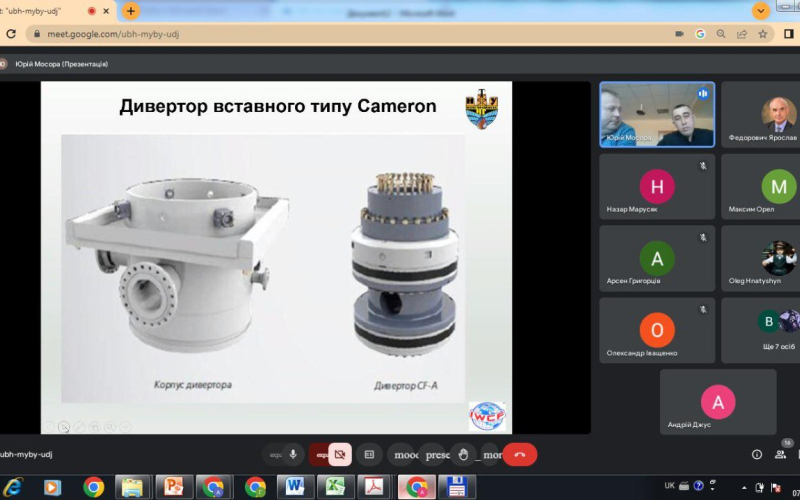Share this page using share icon
This screenshot has width=800, height=500.
[x=742, y=34]
